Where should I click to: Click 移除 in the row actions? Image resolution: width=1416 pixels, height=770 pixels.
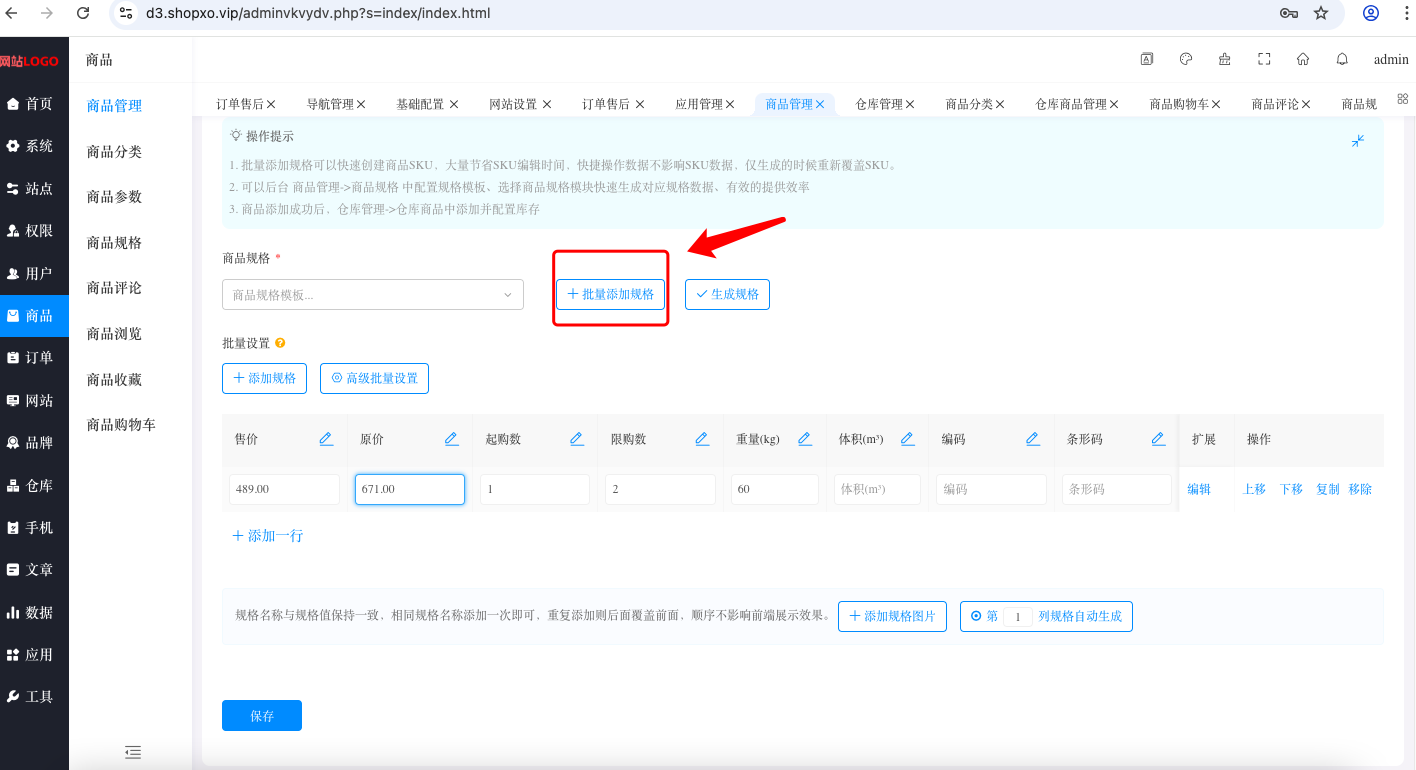click(1360, 489)
